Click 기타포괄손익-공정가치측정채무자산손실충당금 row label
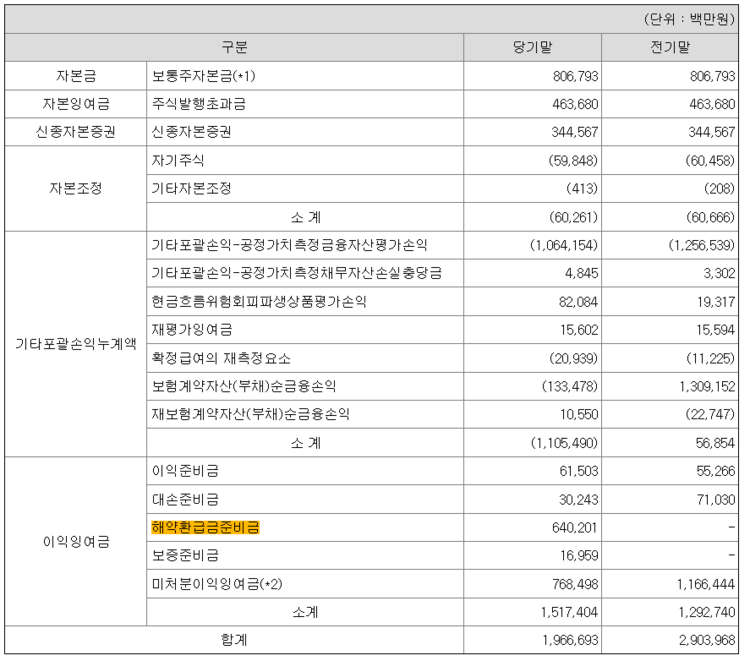Image resolution: width=750 pixels, height=661 pixels. 297,273
